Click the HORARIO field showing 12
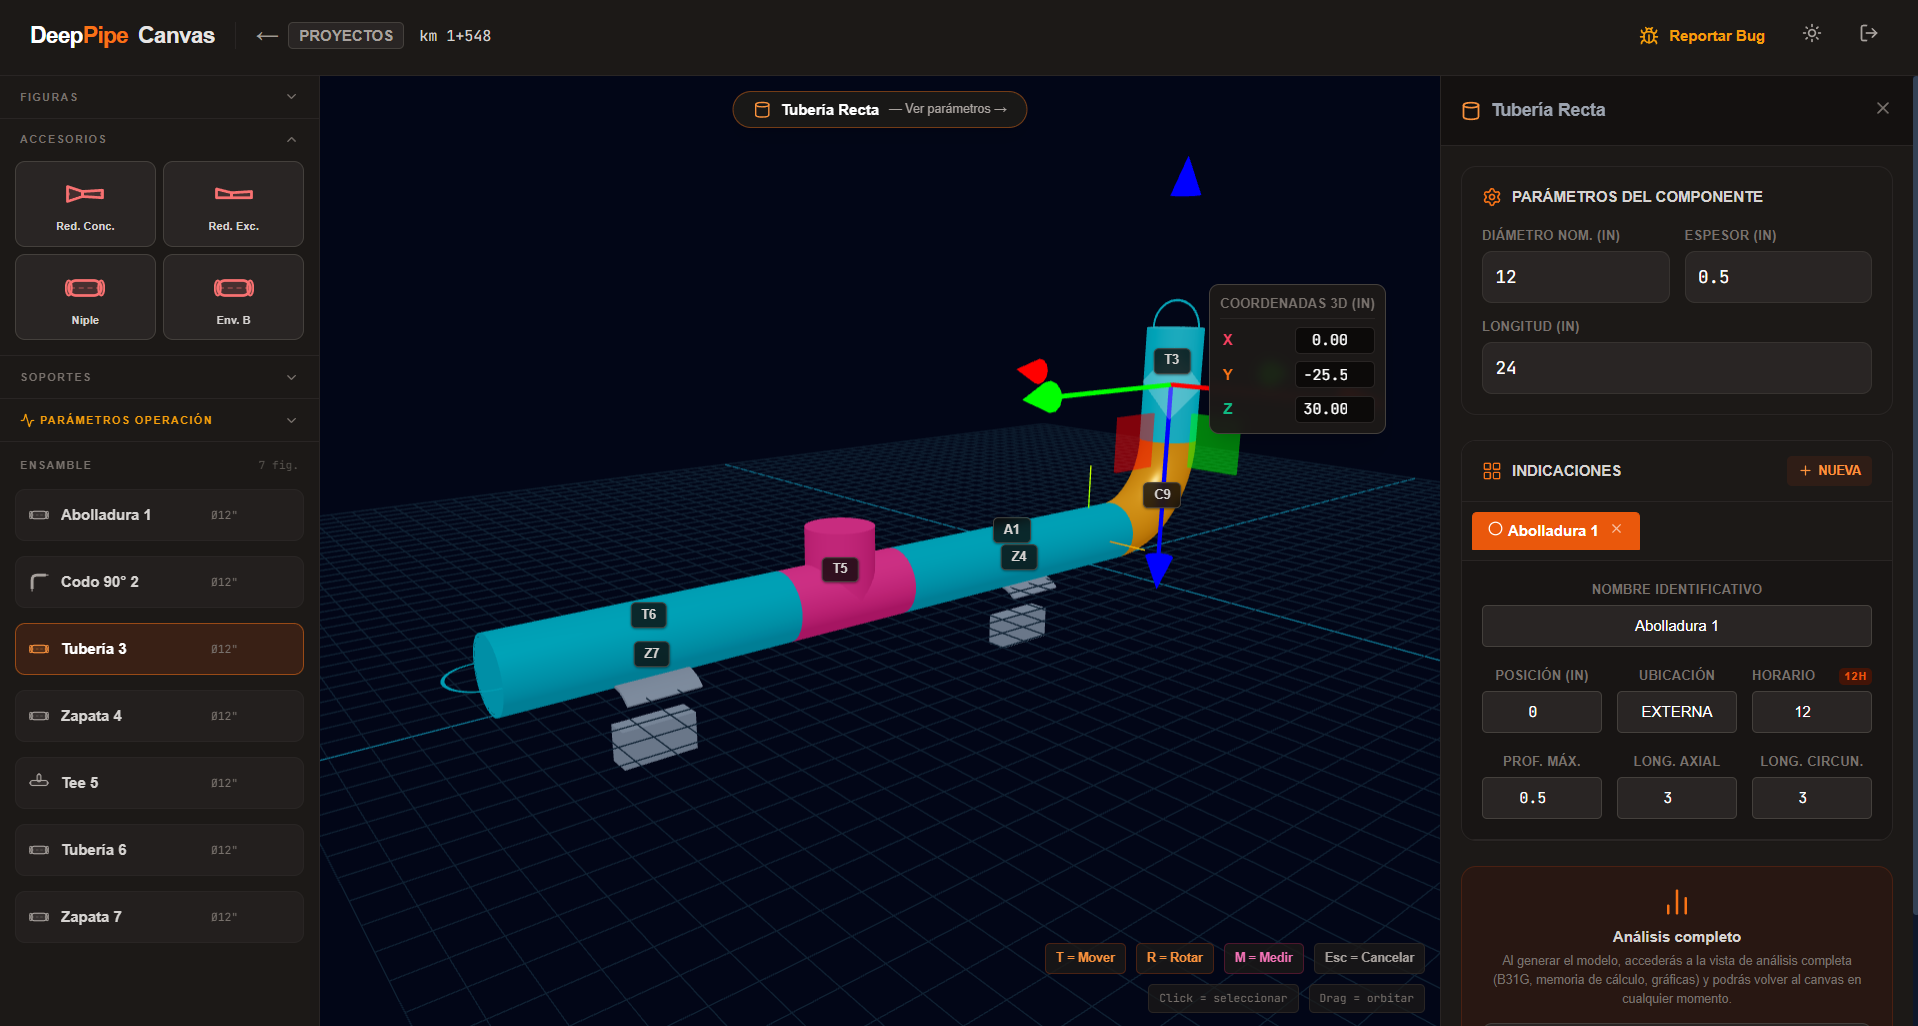 tap(1811, 712)
